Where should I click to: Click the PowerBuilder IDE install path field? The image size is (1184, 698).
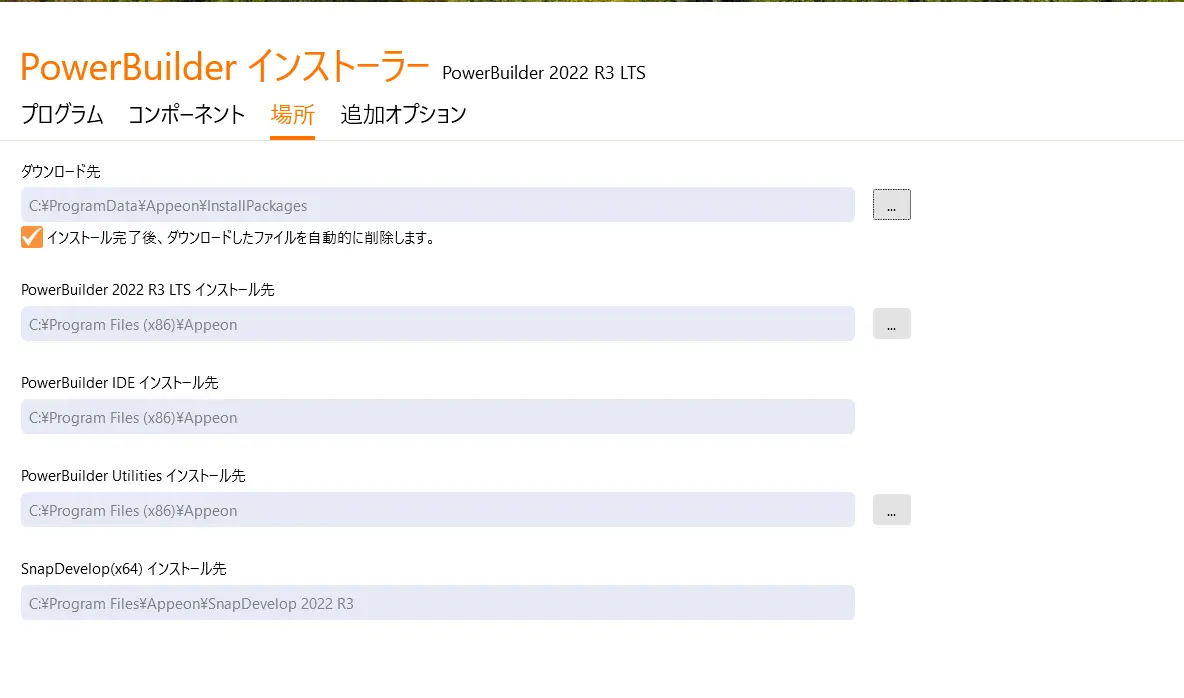click(437, 417)
